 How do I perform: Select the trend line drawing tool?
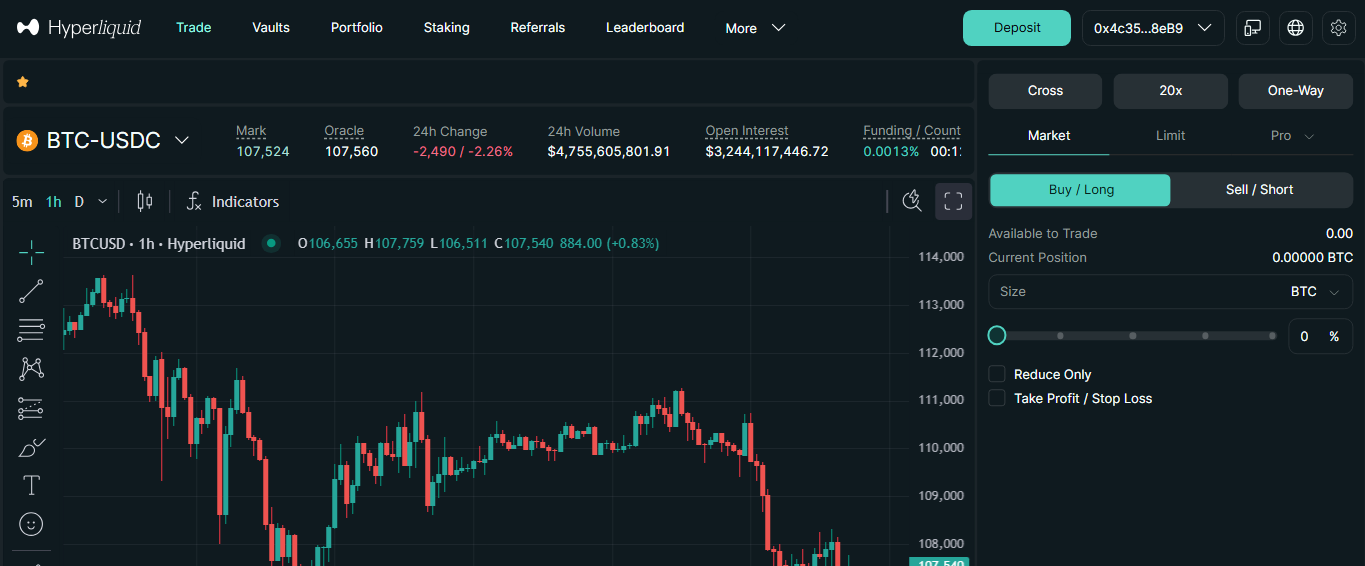coord(31,291)
